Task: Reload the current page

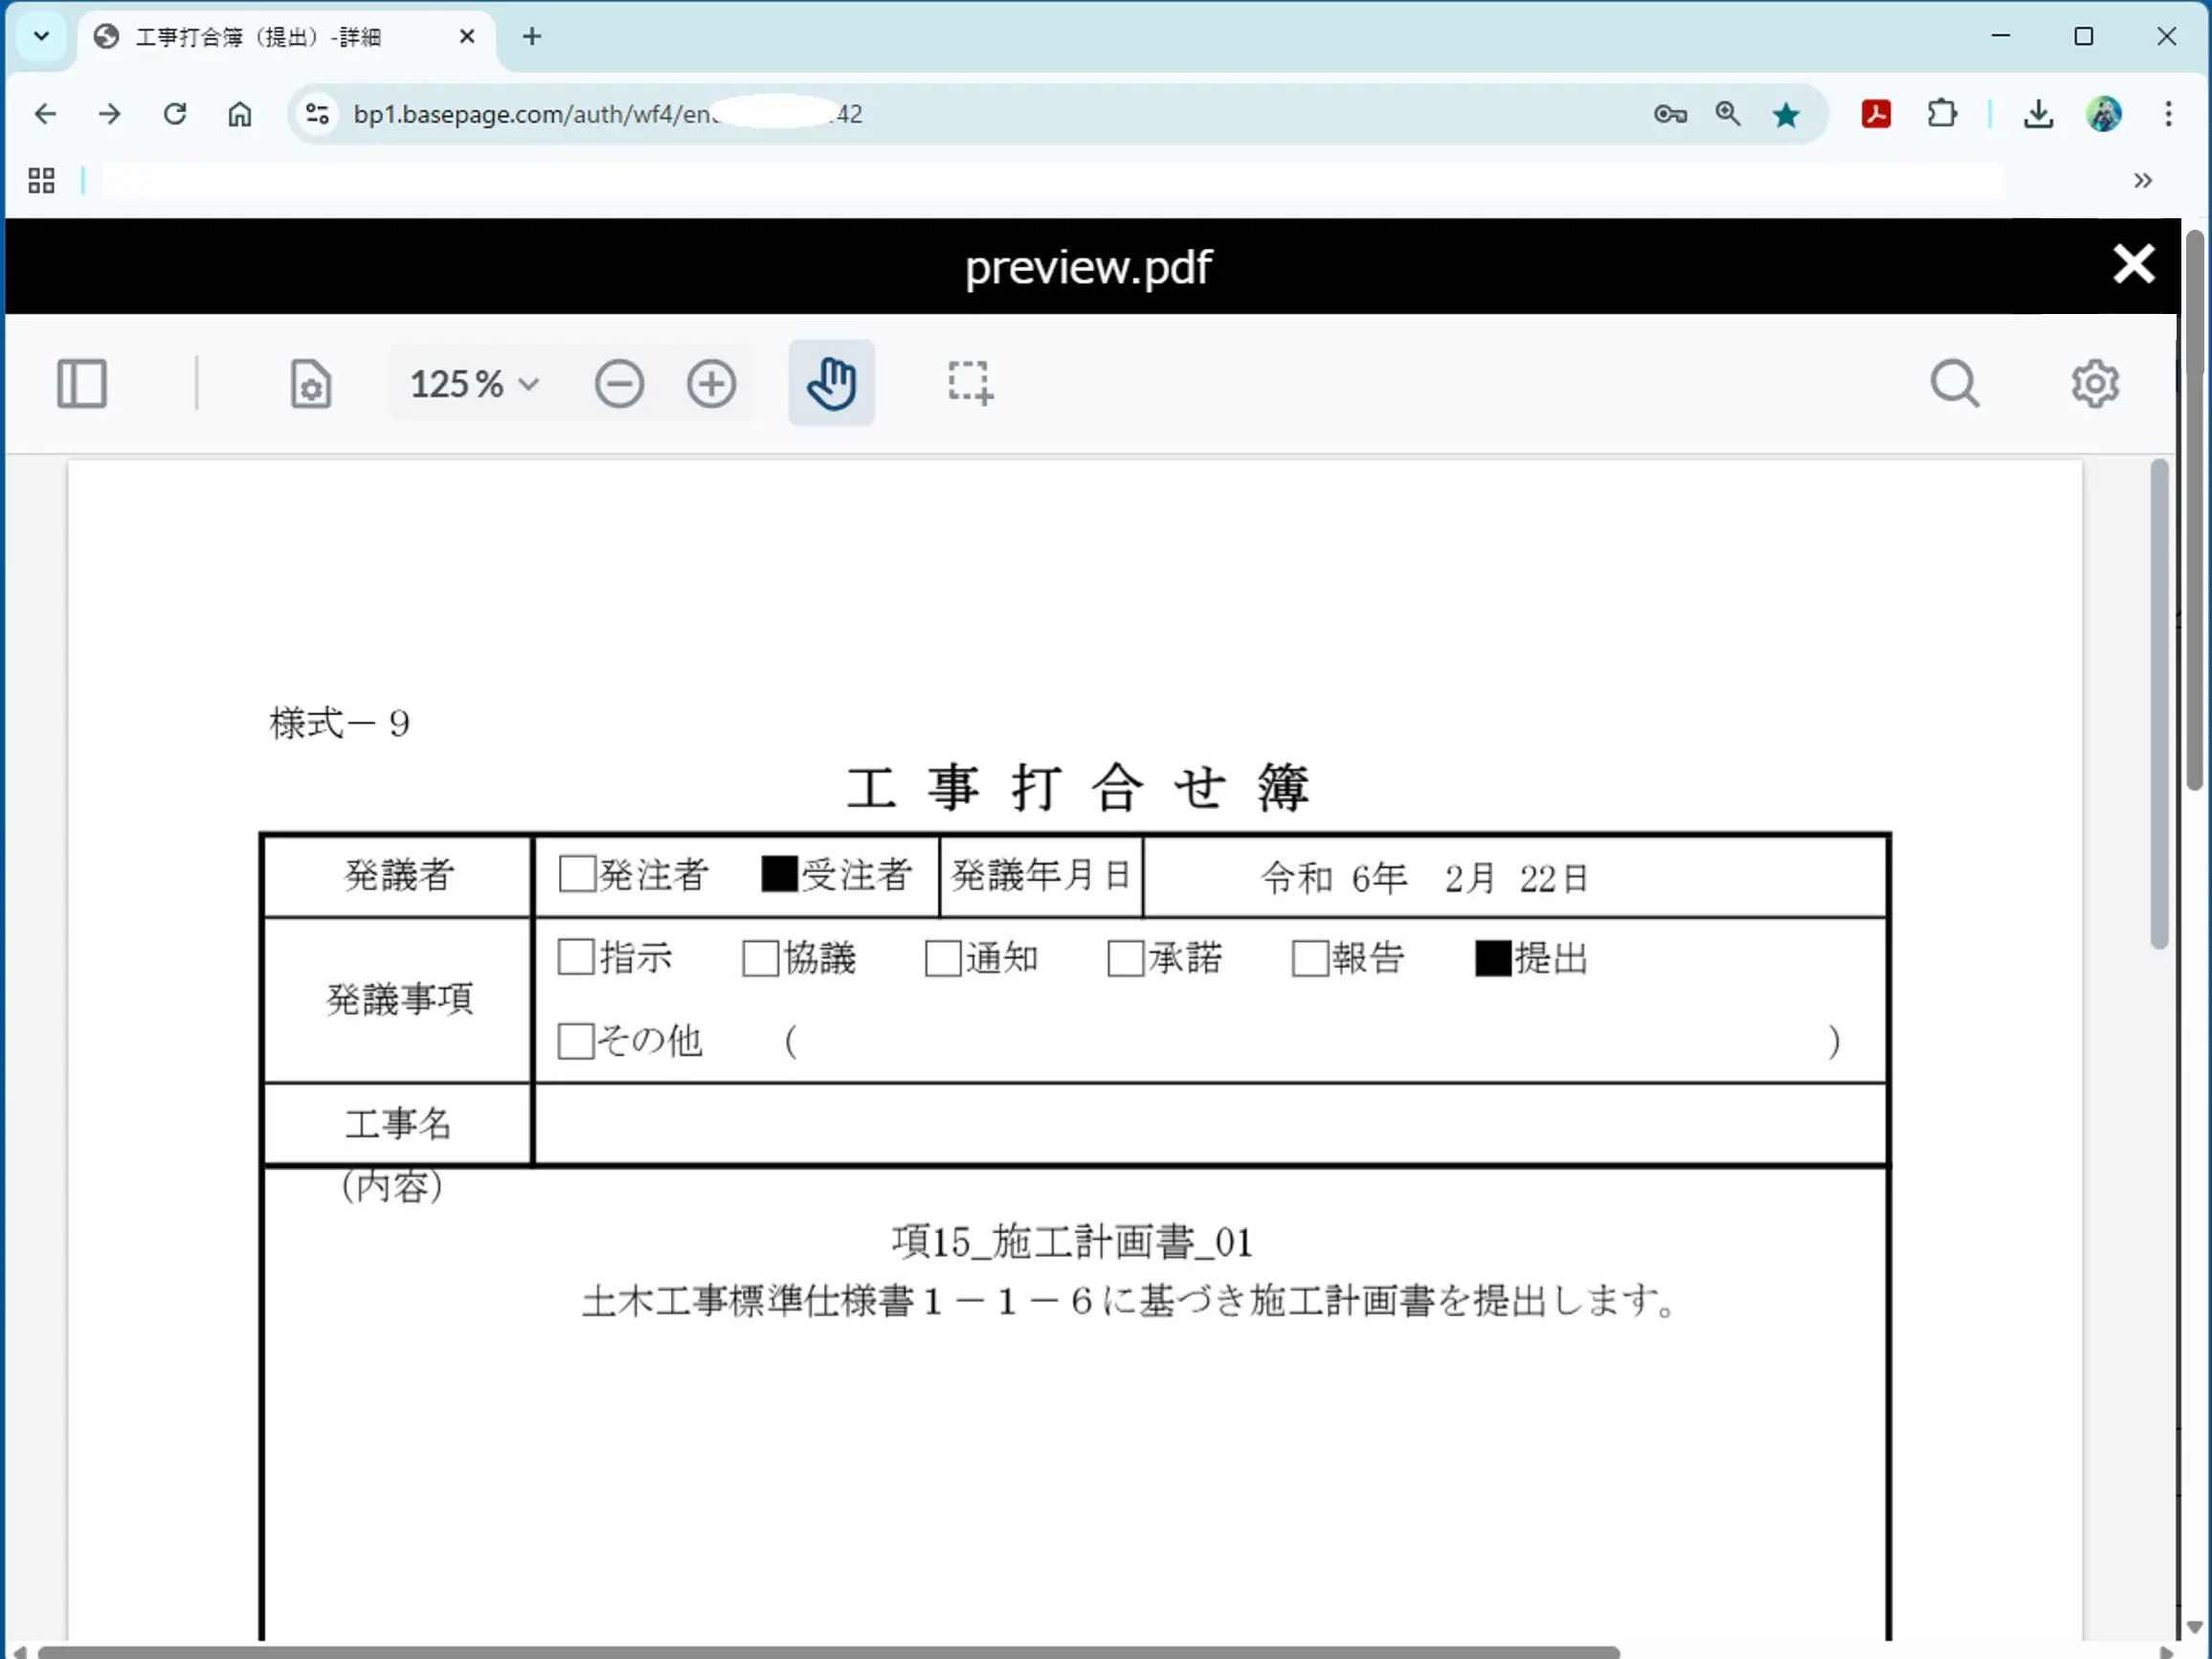Action: click(175, 114)
